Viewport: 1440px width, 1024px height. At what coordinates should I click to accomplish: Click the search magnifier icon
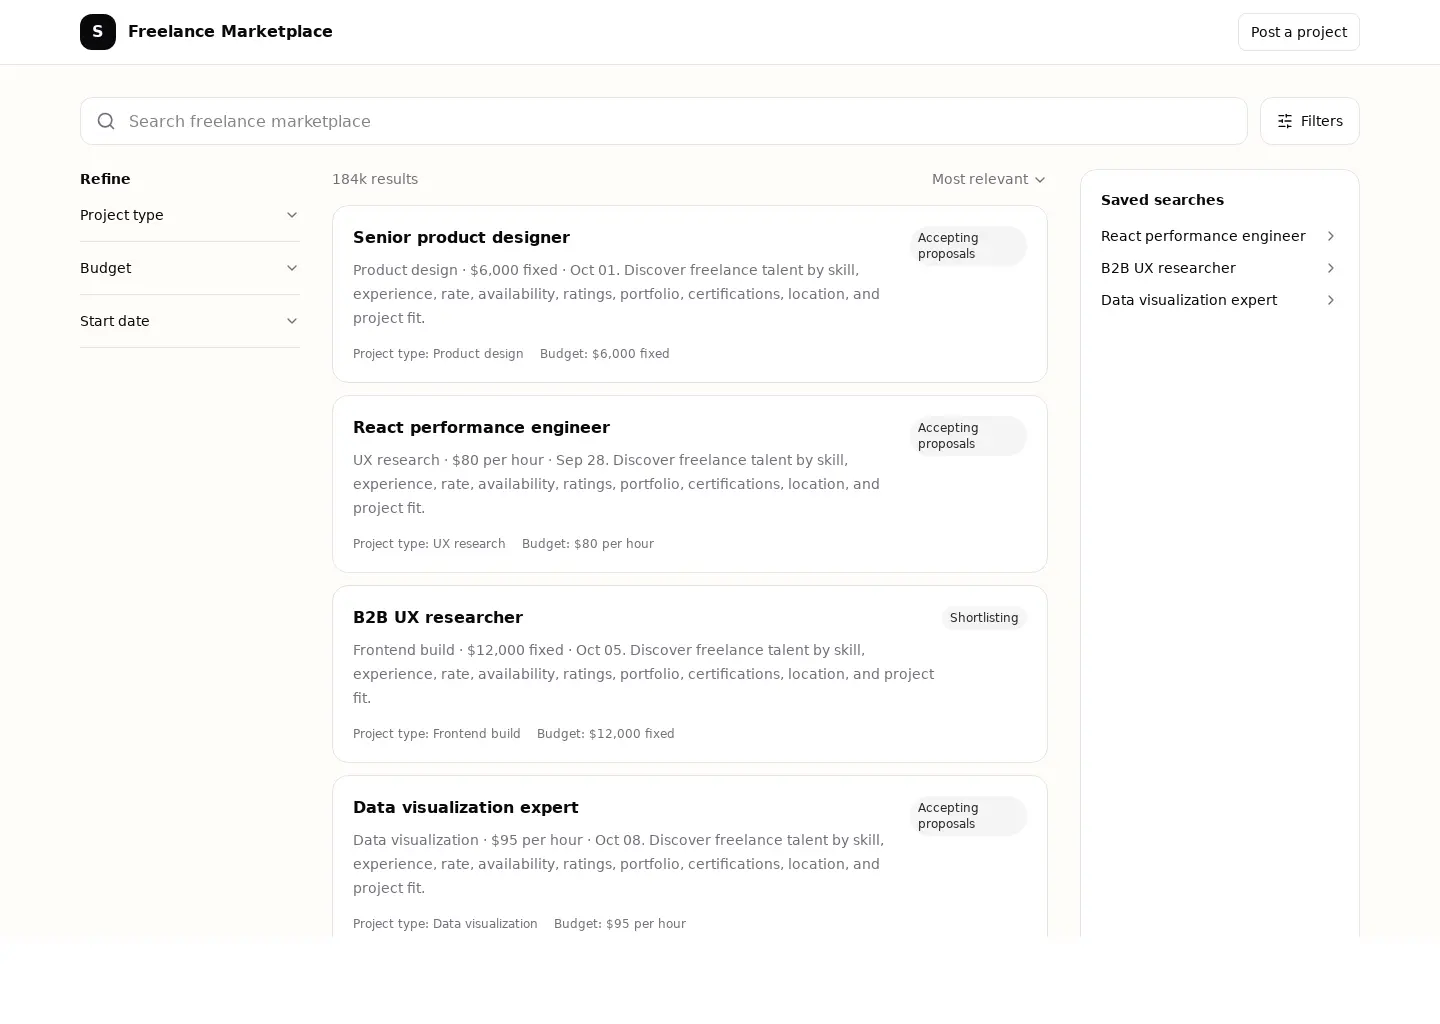coord(106,121)
